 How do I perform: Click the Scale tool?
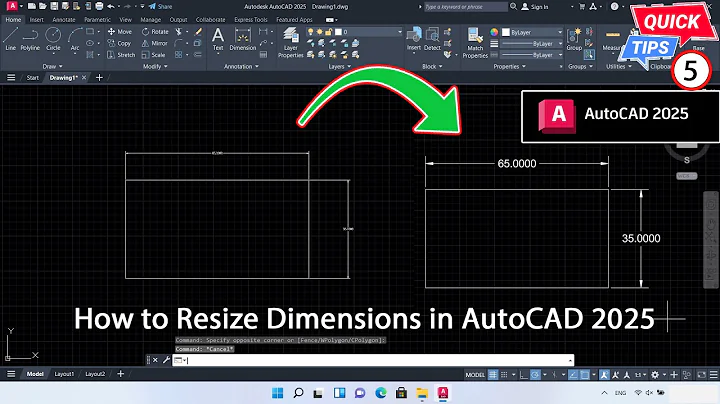click(153, 55)
